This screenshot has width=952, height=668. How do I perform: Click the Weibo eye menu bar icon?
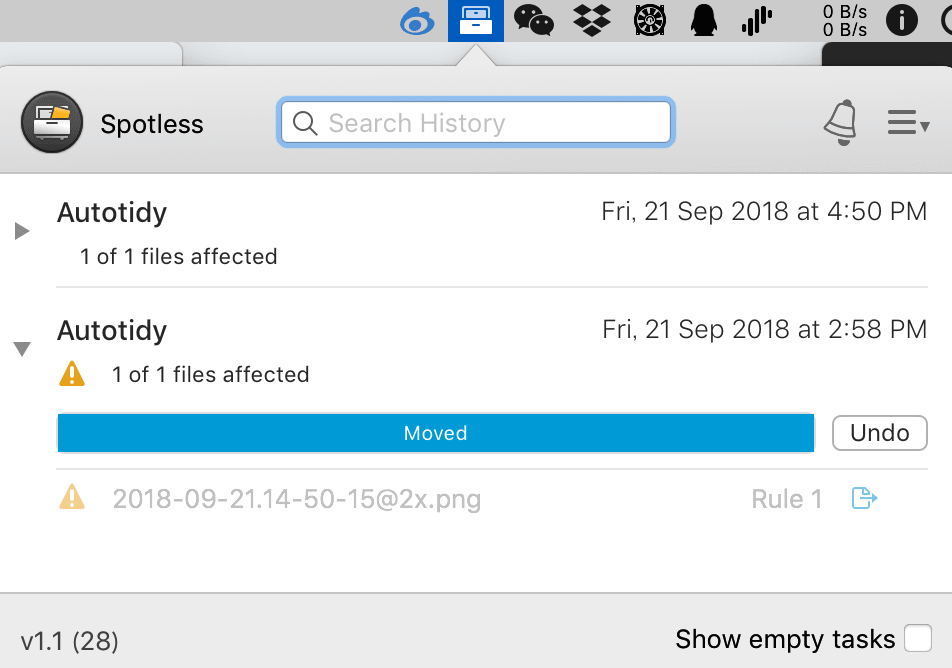[417, 22]
